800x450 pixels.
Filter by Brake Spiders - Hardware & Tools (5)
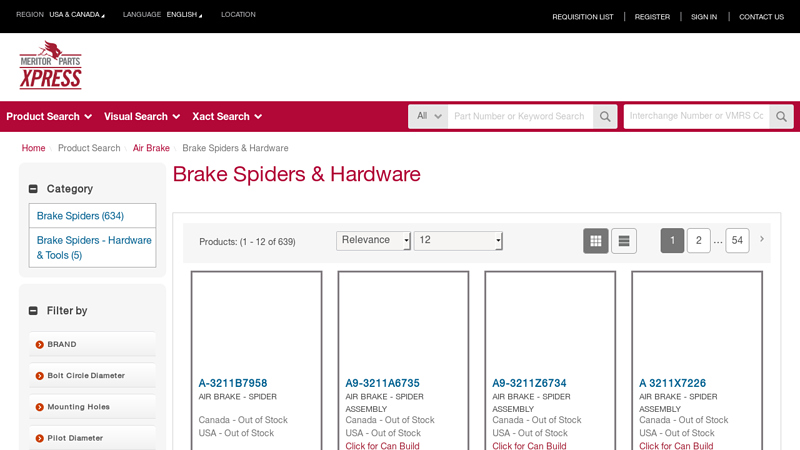94,247
